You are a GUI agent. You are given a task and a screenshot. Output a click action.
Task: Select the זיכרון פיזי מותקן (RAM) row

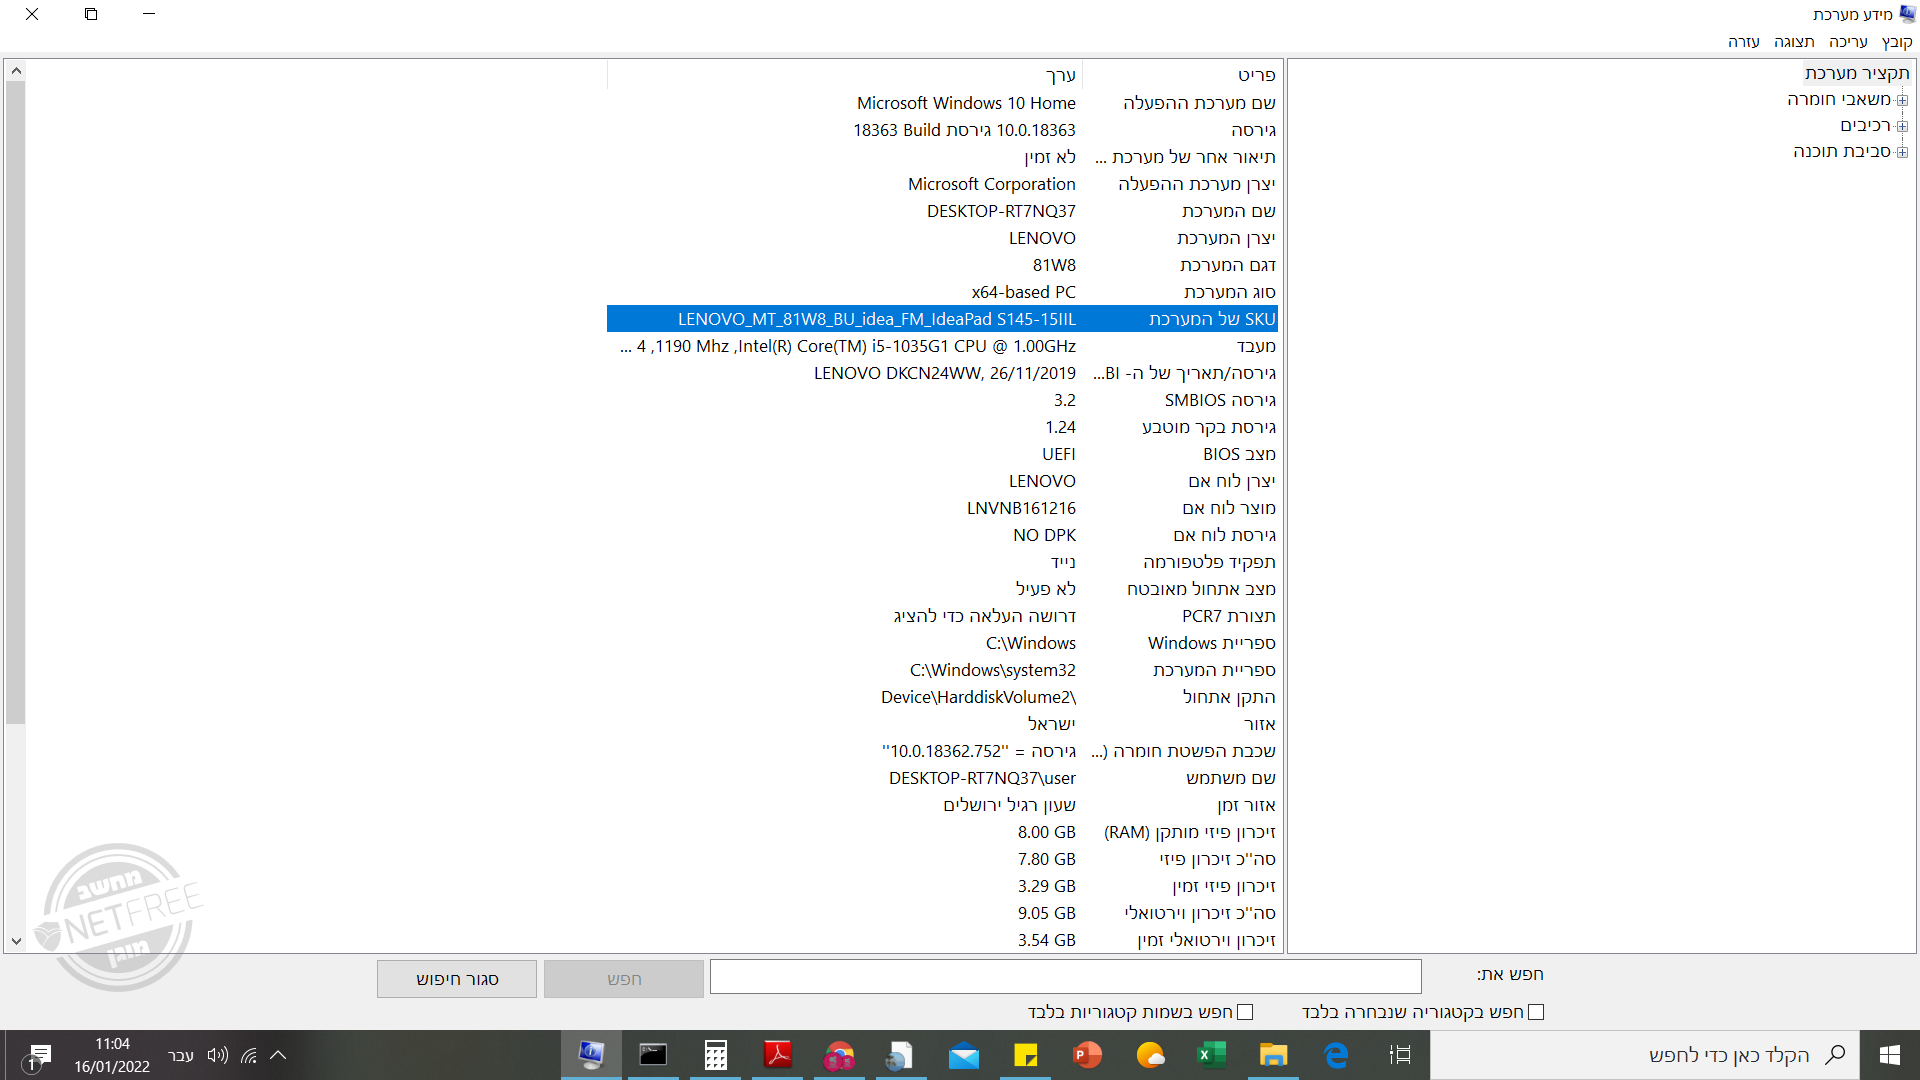click(x=942, y=832)
